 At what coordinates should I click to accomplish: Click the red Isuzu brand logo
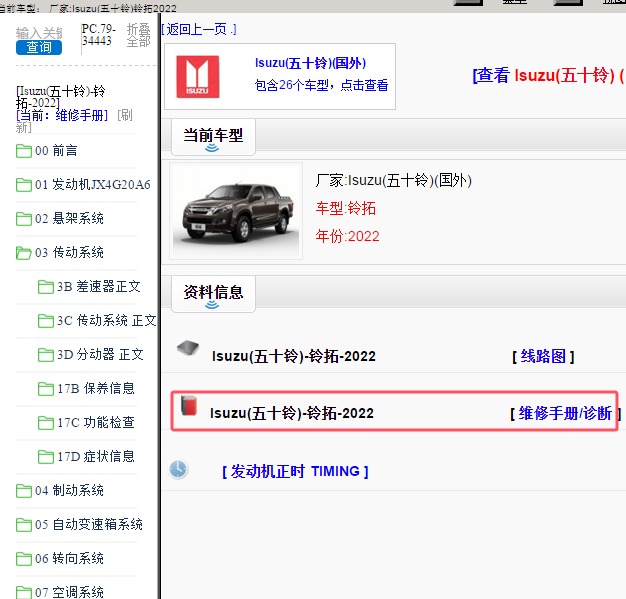pos(198,77)
